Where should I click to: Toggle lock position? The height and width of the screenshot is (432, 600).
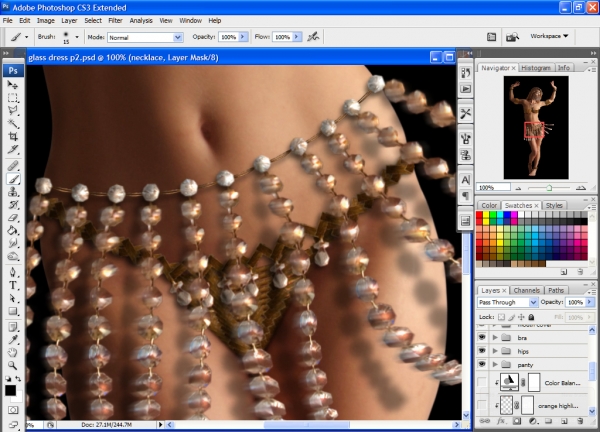pos(521,317)
